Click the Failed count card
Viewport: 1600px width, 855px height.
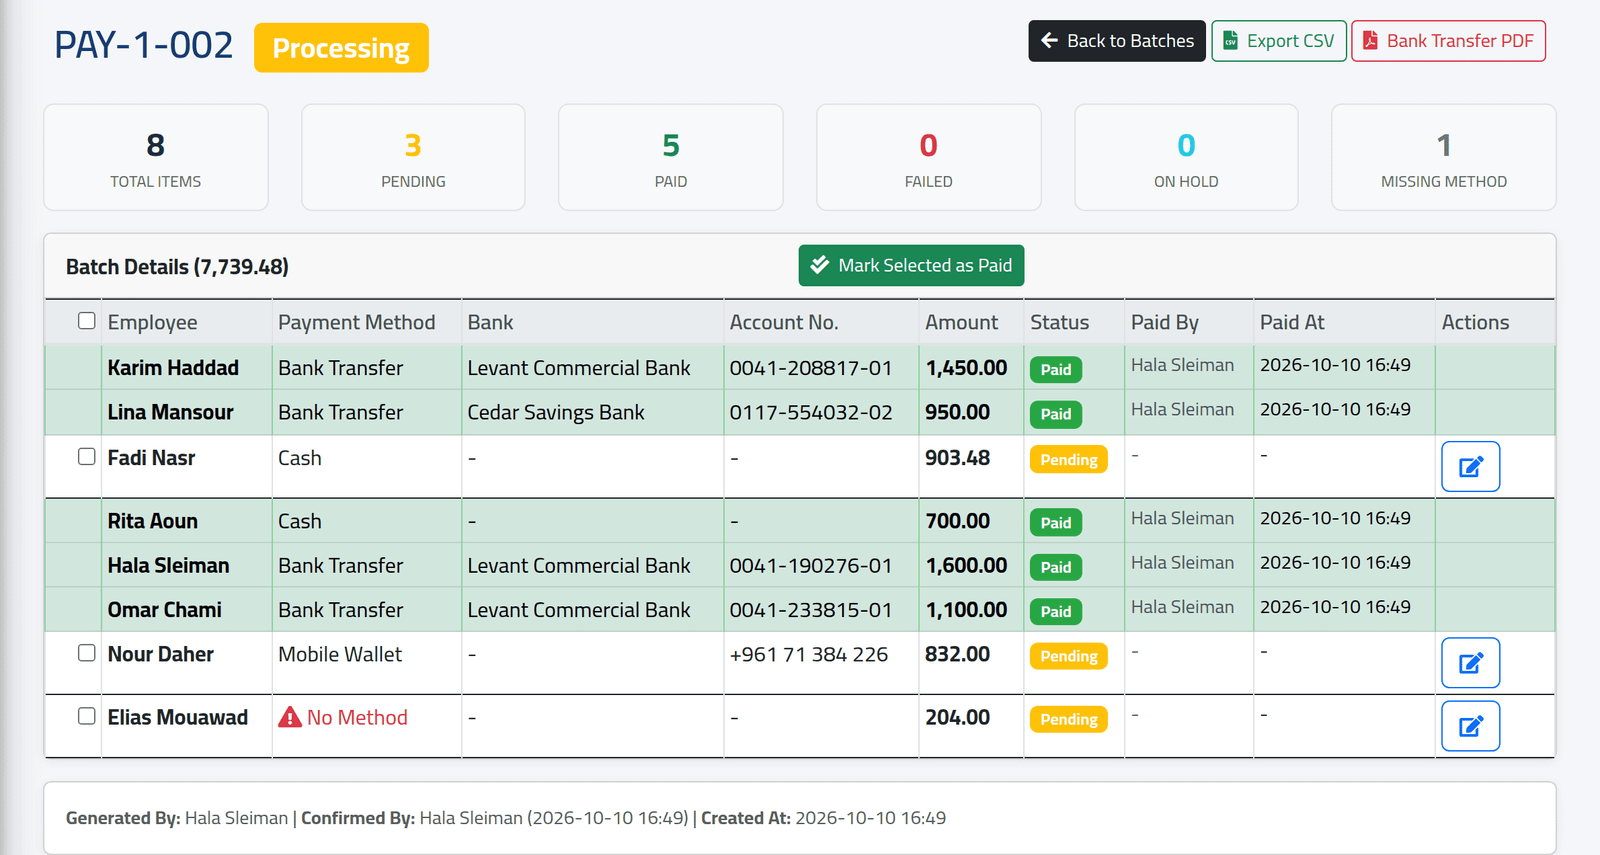tap(929, 158)
